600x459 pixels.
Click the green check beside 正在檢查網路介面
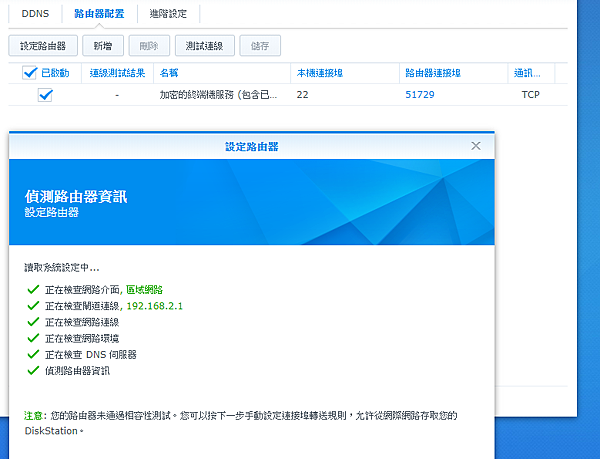[32, 289]
